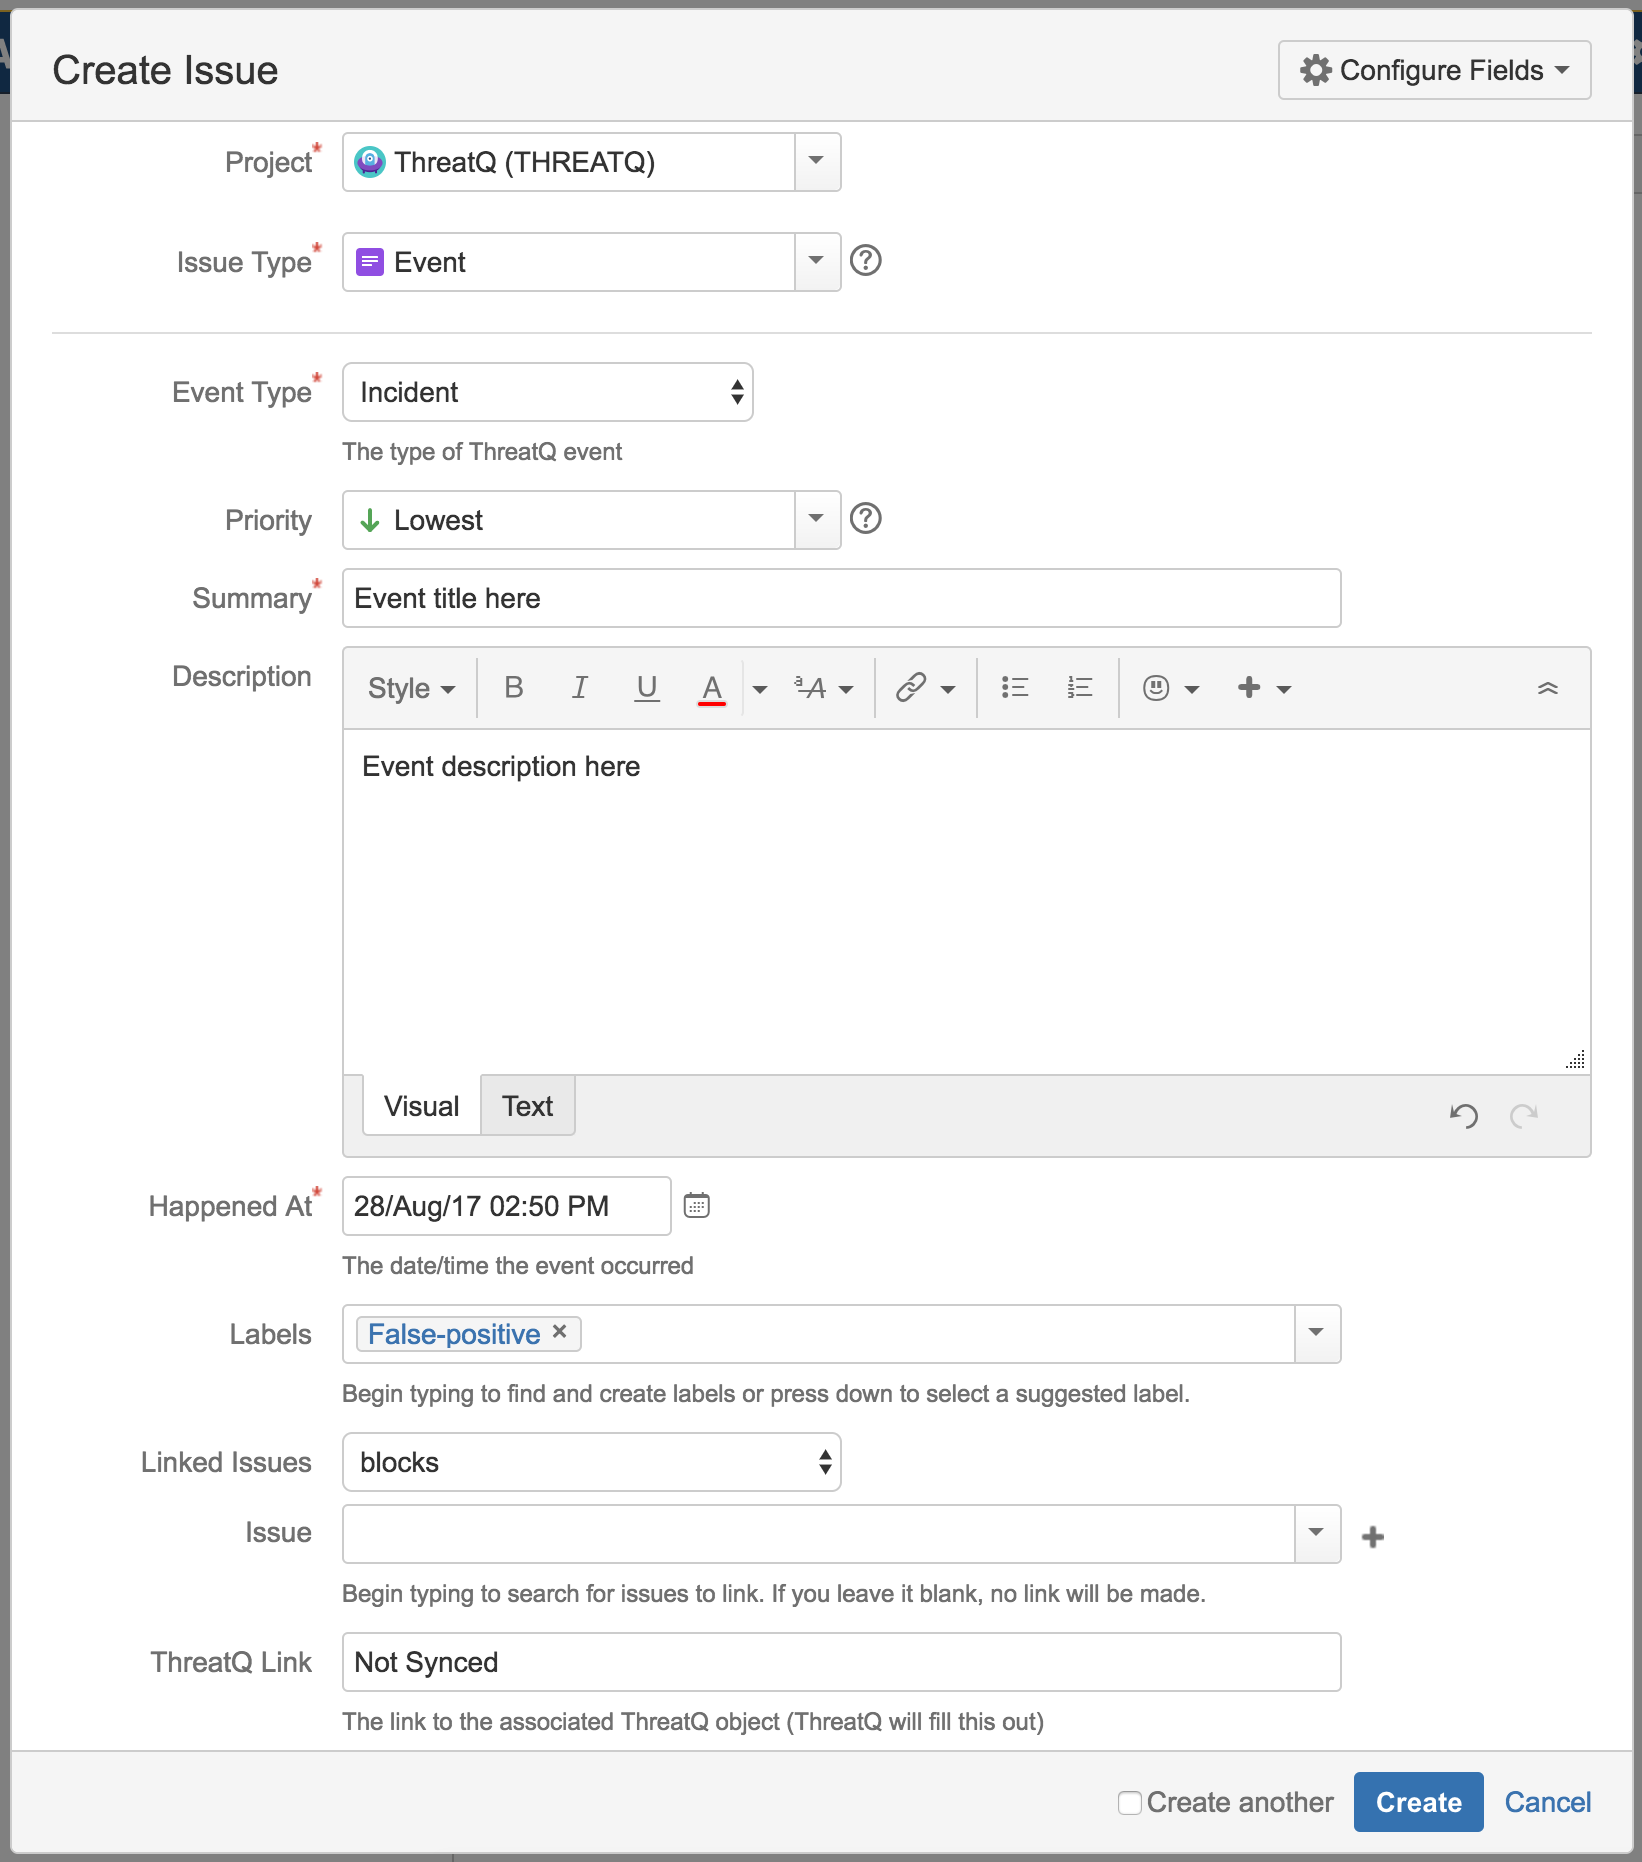Open the Event Type select box

pyautogui.click(x=548, y=392)
